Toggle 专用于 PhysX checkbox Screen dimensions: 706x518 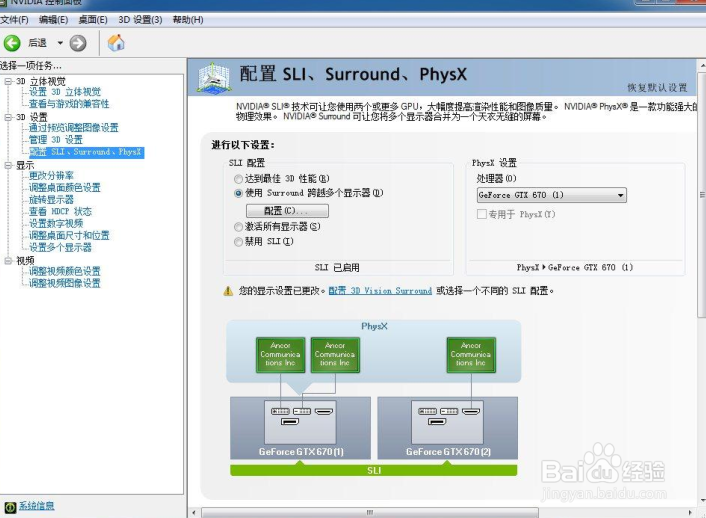[x=482, y=214]
